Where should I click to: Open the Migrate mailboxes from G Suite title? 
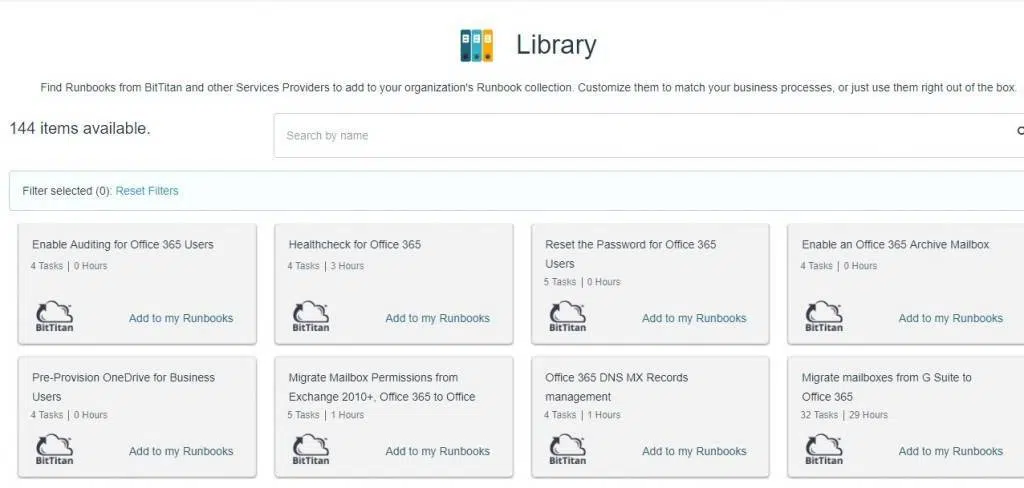(886, 378)
